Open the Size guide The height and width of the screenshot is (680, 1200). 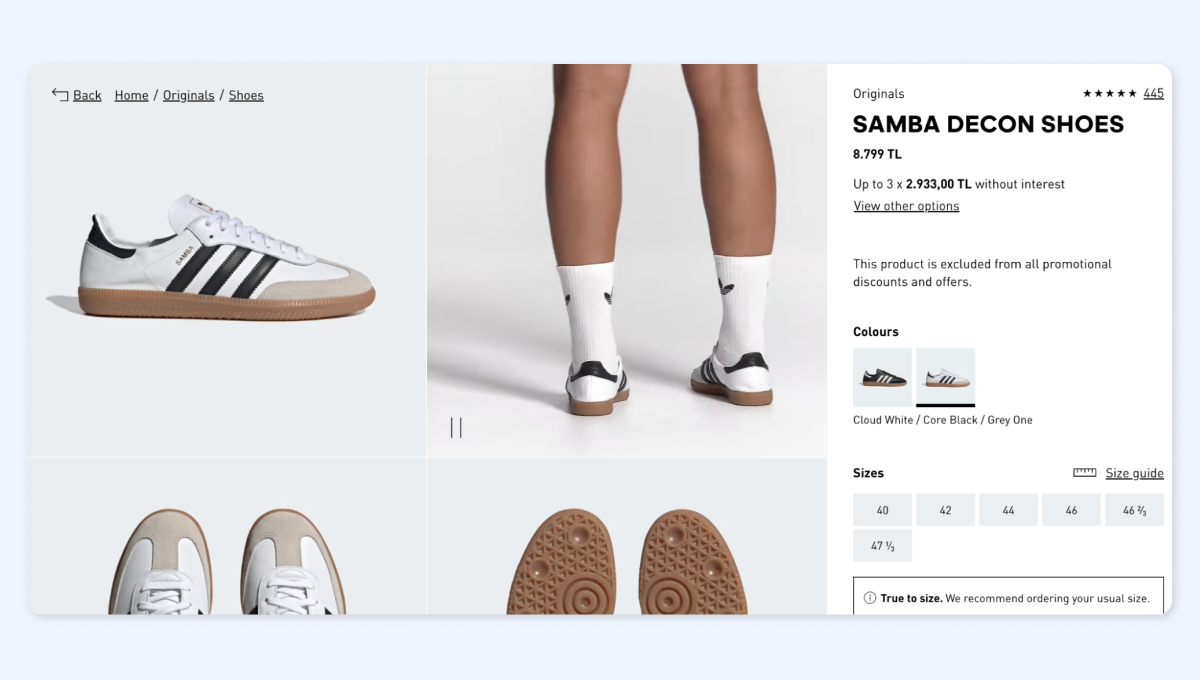[x=1134, y=474]
